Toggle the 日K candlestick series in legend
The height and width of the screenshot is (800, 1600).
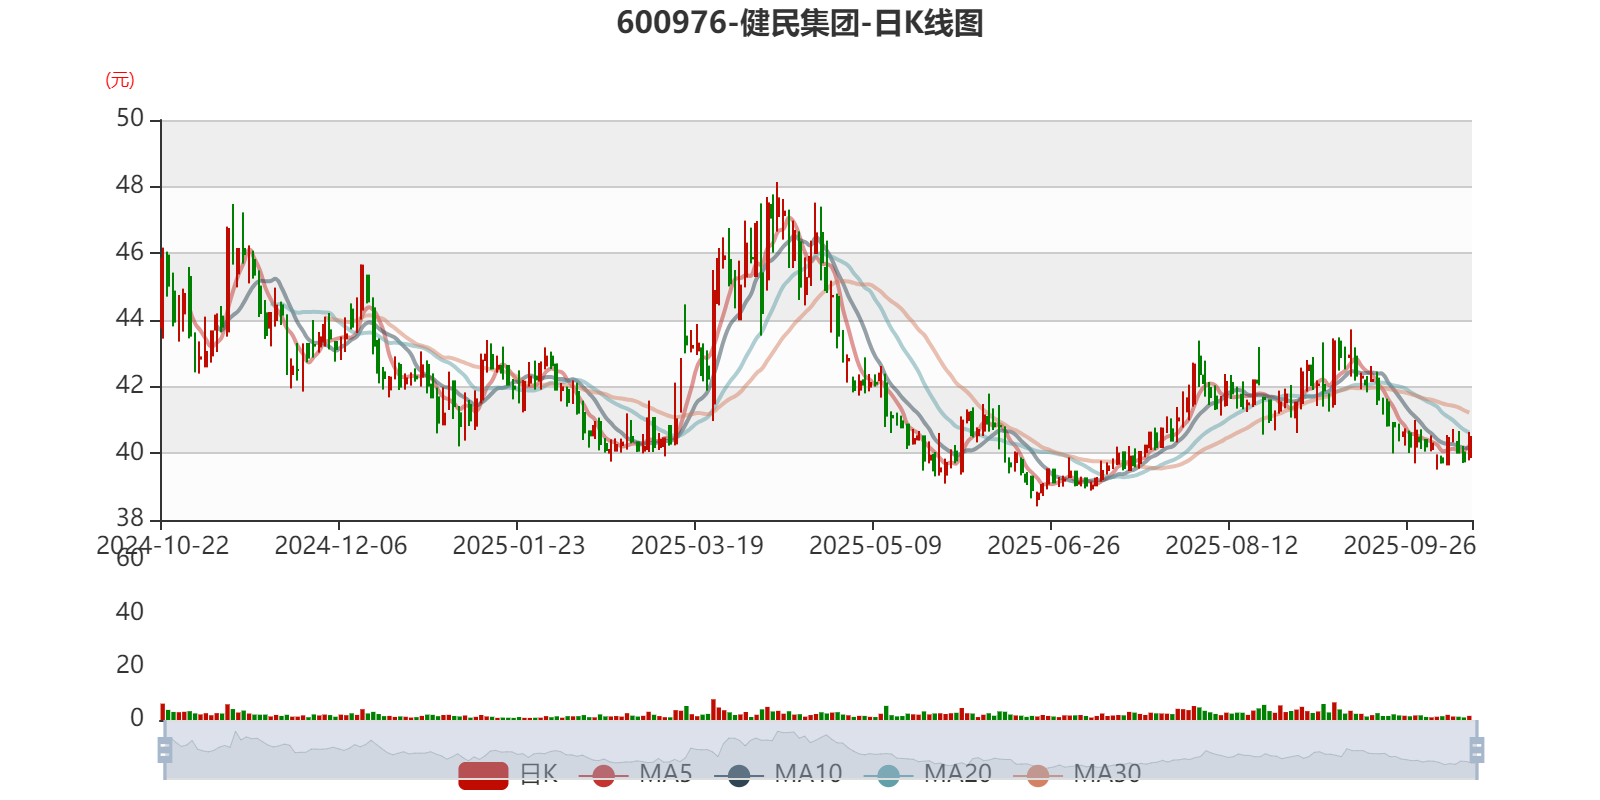(x=508, y=774)
